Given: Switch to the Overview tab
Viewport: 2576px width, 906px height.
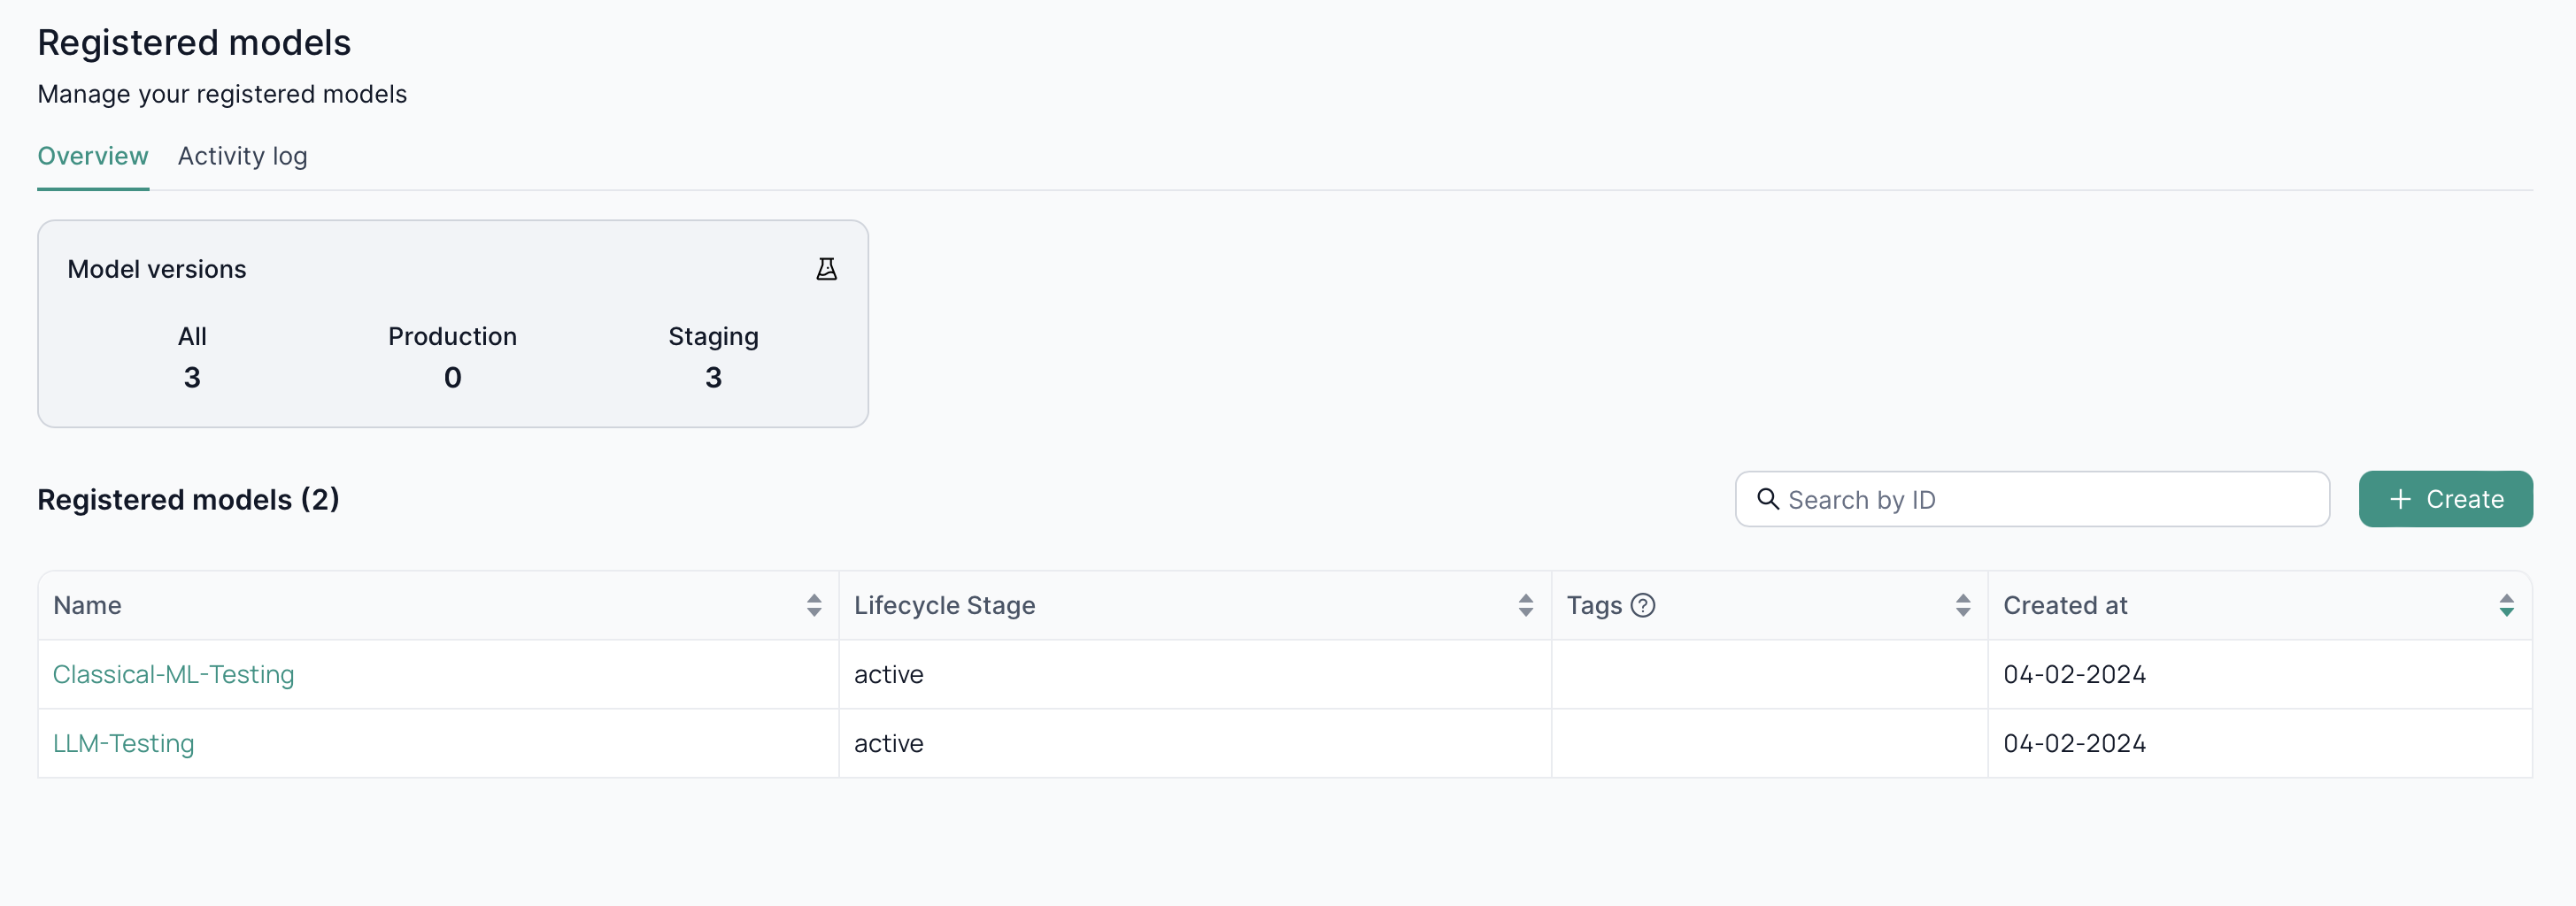Looking at the screenshot, I should pos(93,156).
